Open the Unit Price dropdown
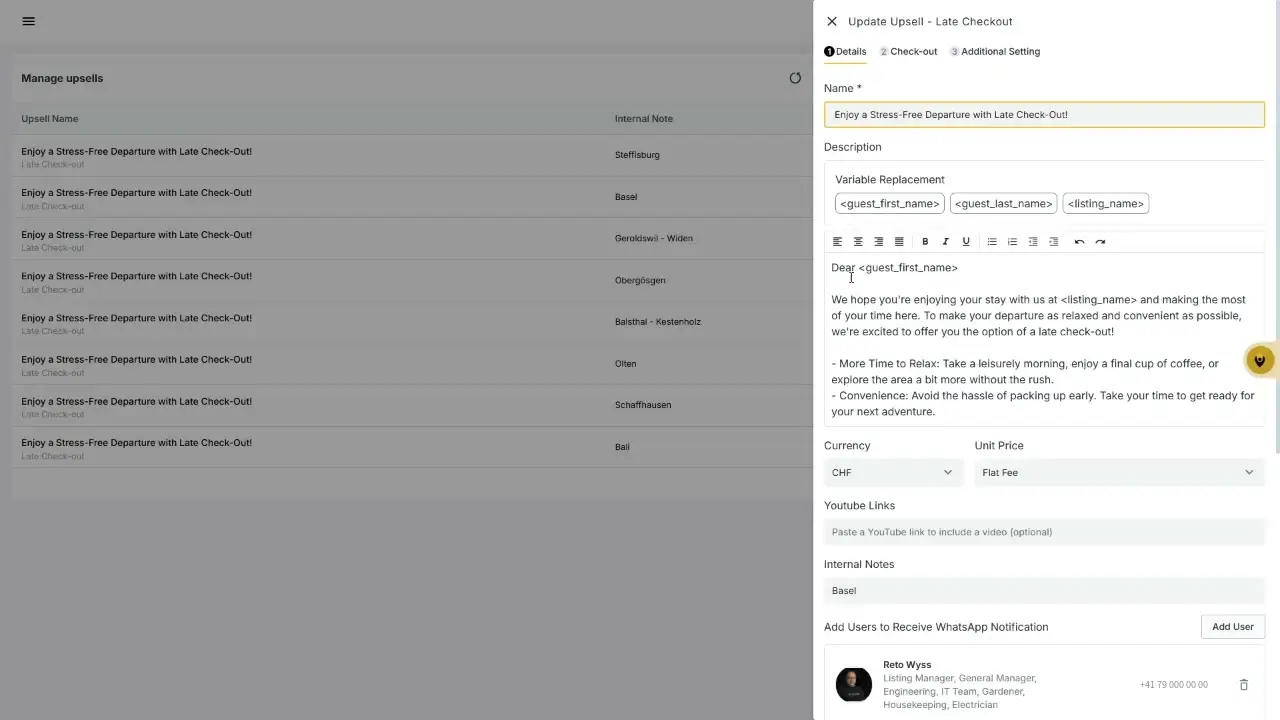The image size is (1280, 720). pos(1119,473)
